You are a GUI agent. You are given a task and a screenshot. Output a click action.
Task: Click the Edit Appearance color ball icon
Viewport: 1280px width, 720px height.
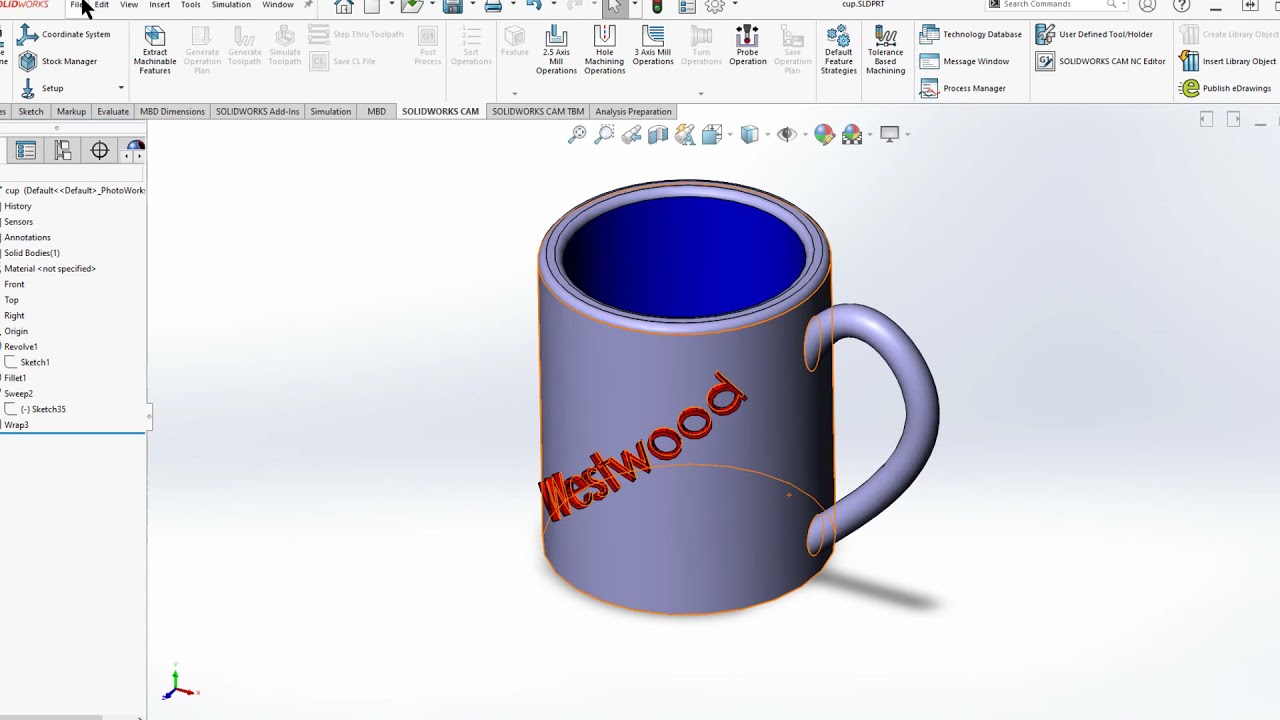[x=824, y=134]
